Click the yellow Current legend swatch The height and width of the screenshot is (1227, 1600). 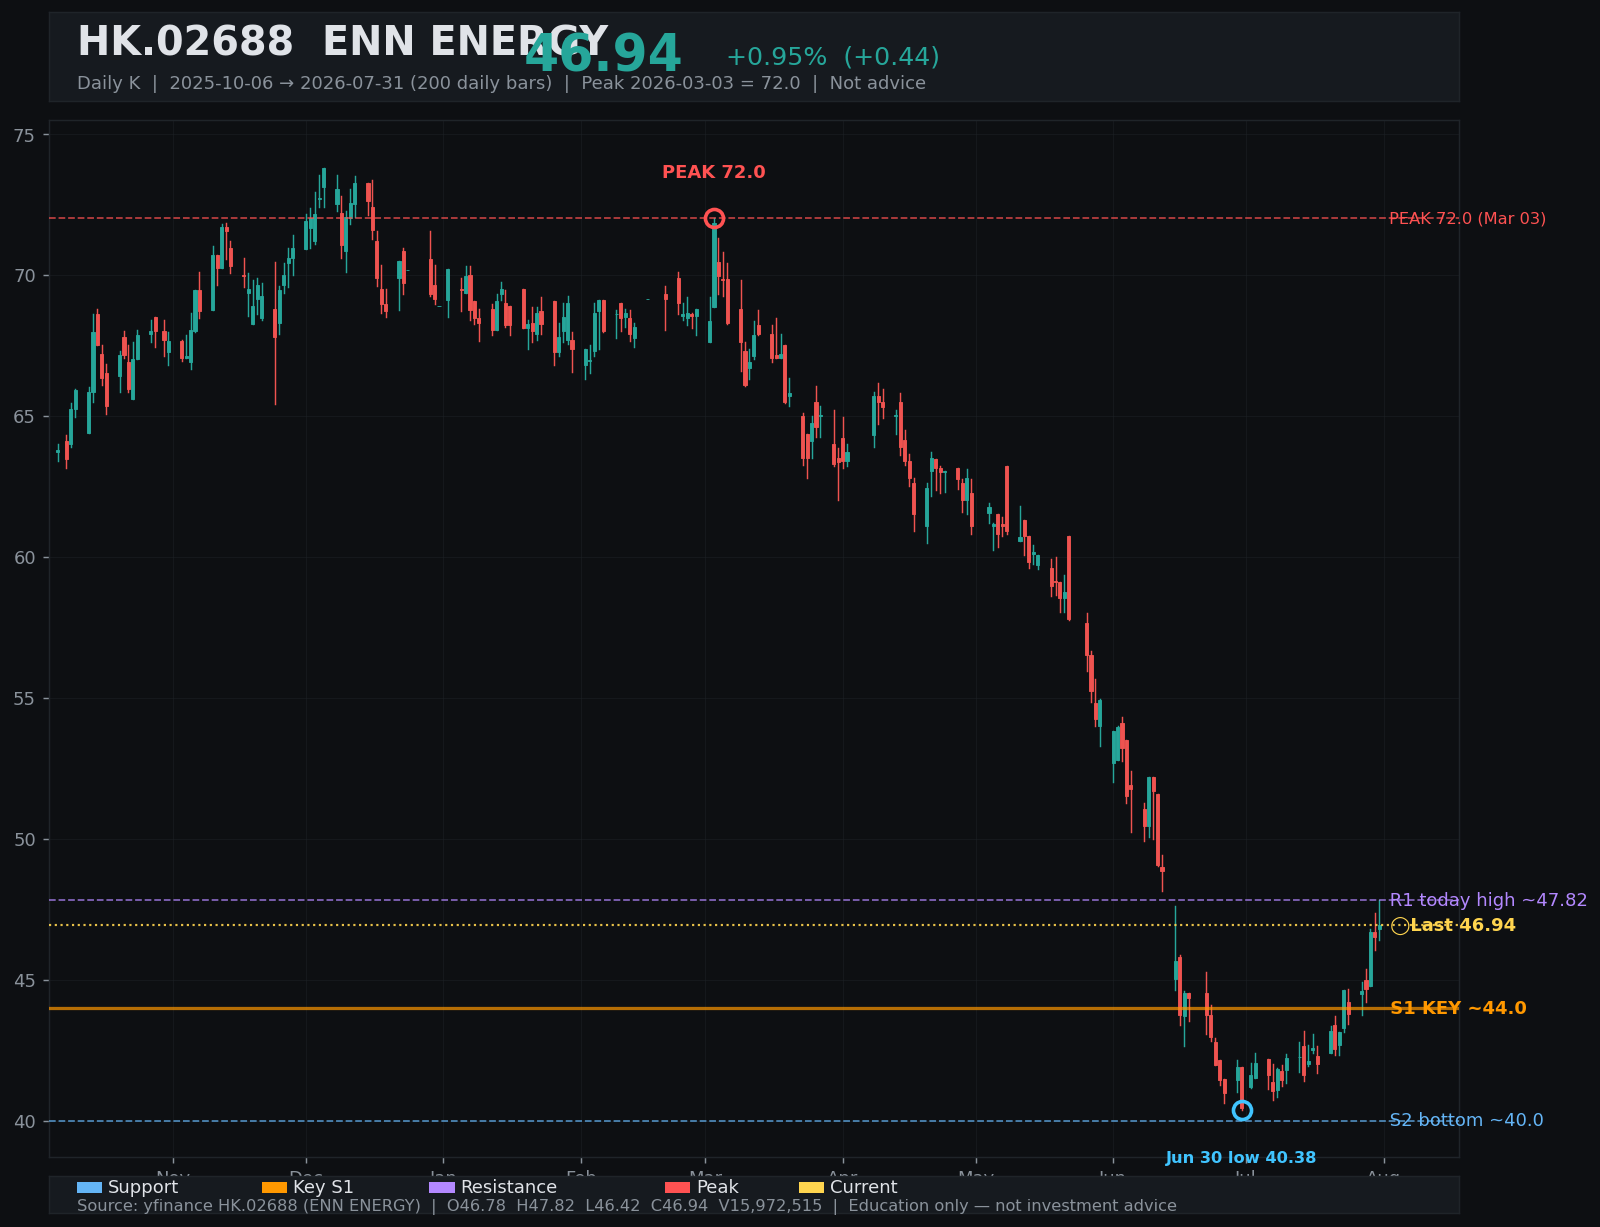click(811, 1188)
